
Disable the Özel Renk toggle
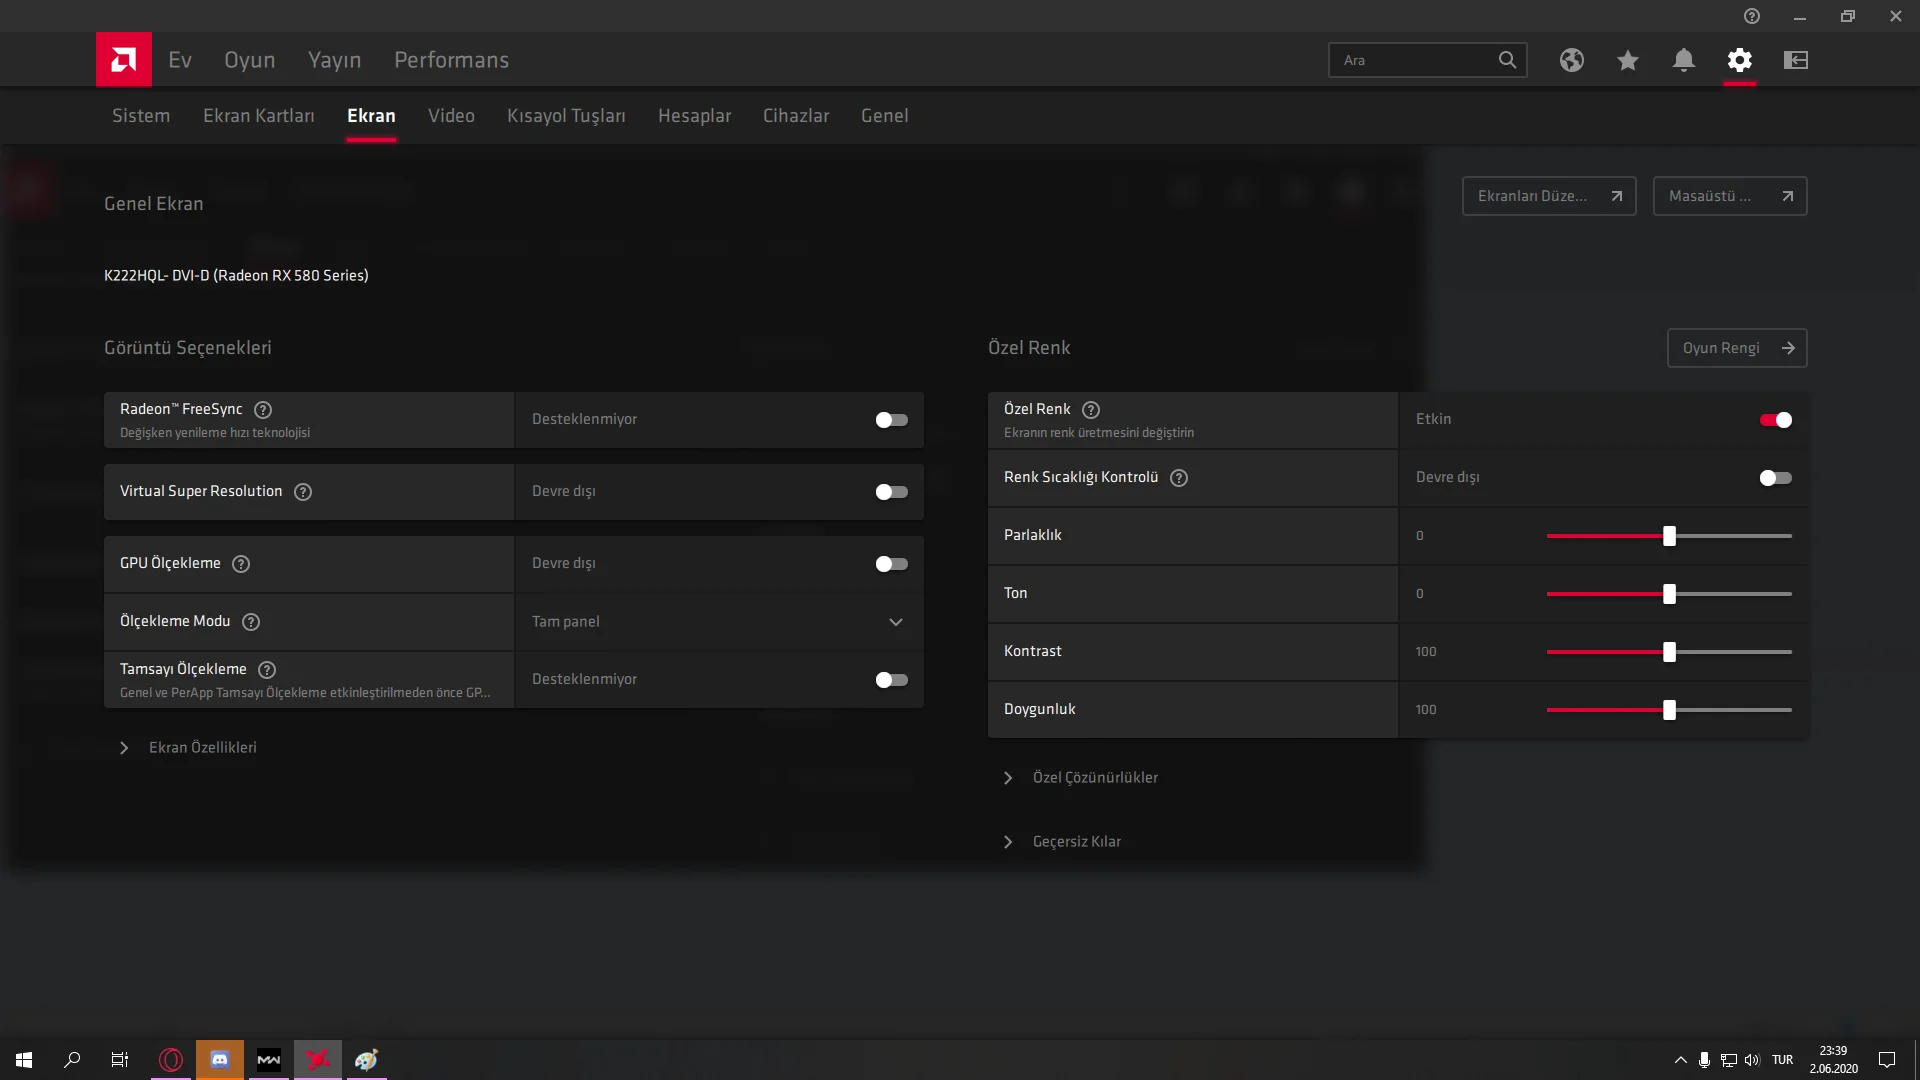pyautogui.click(x=1775, y=420)
